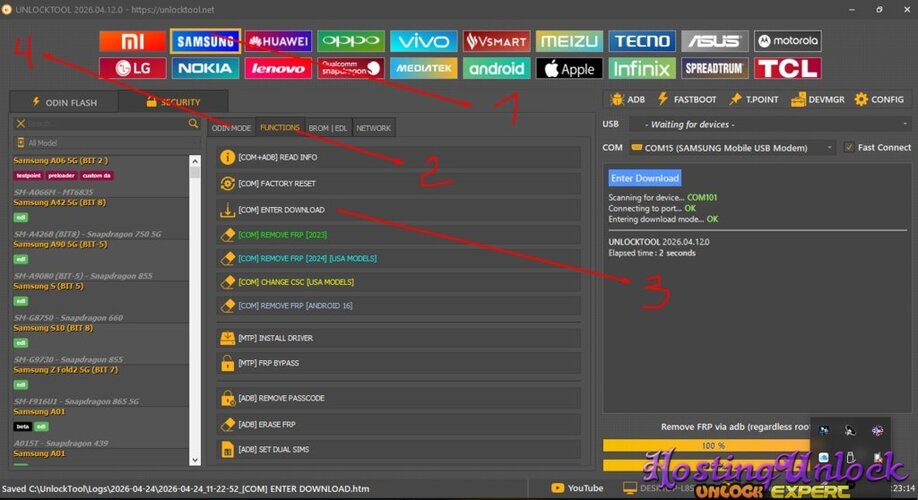This screenshot has height=500, width=918.
Task: Switch to the ODIN FLASH tab
Action: [x=64, y=102]
